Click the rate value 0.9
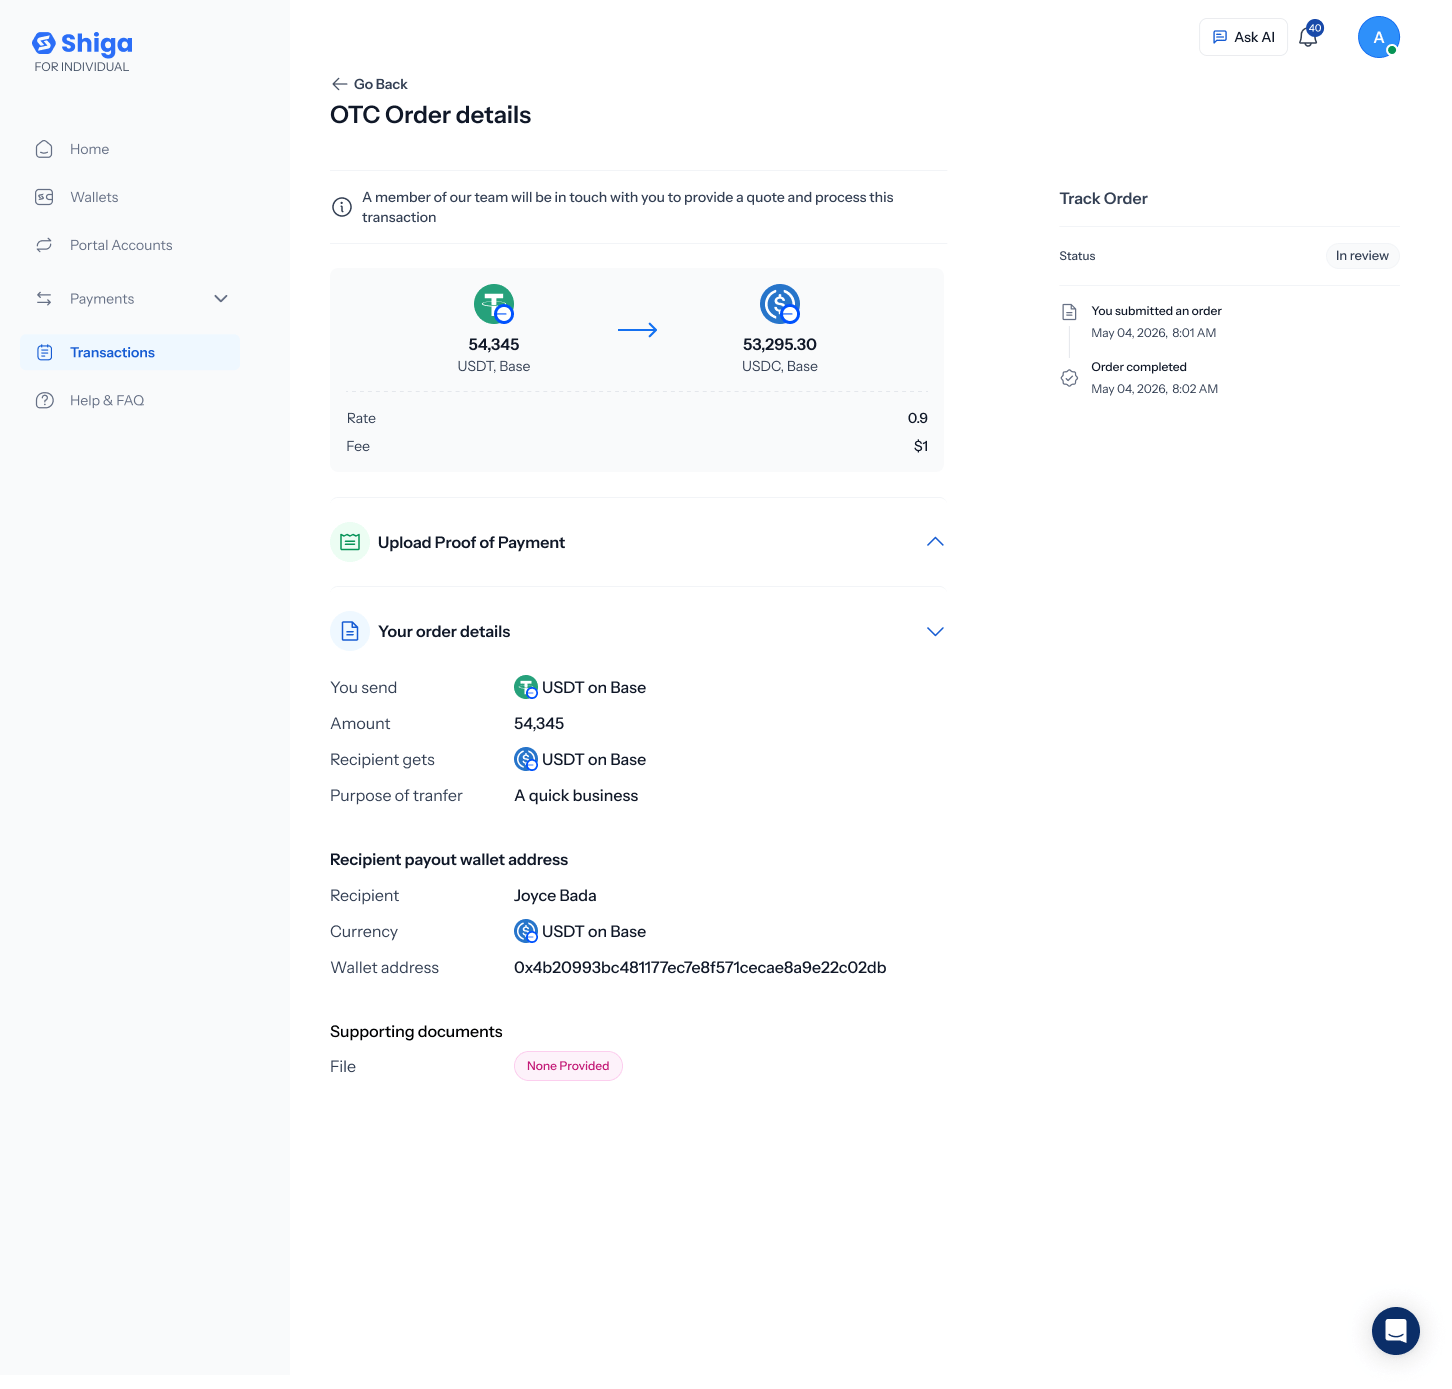1452x1389 pixels. coord(918,418)
